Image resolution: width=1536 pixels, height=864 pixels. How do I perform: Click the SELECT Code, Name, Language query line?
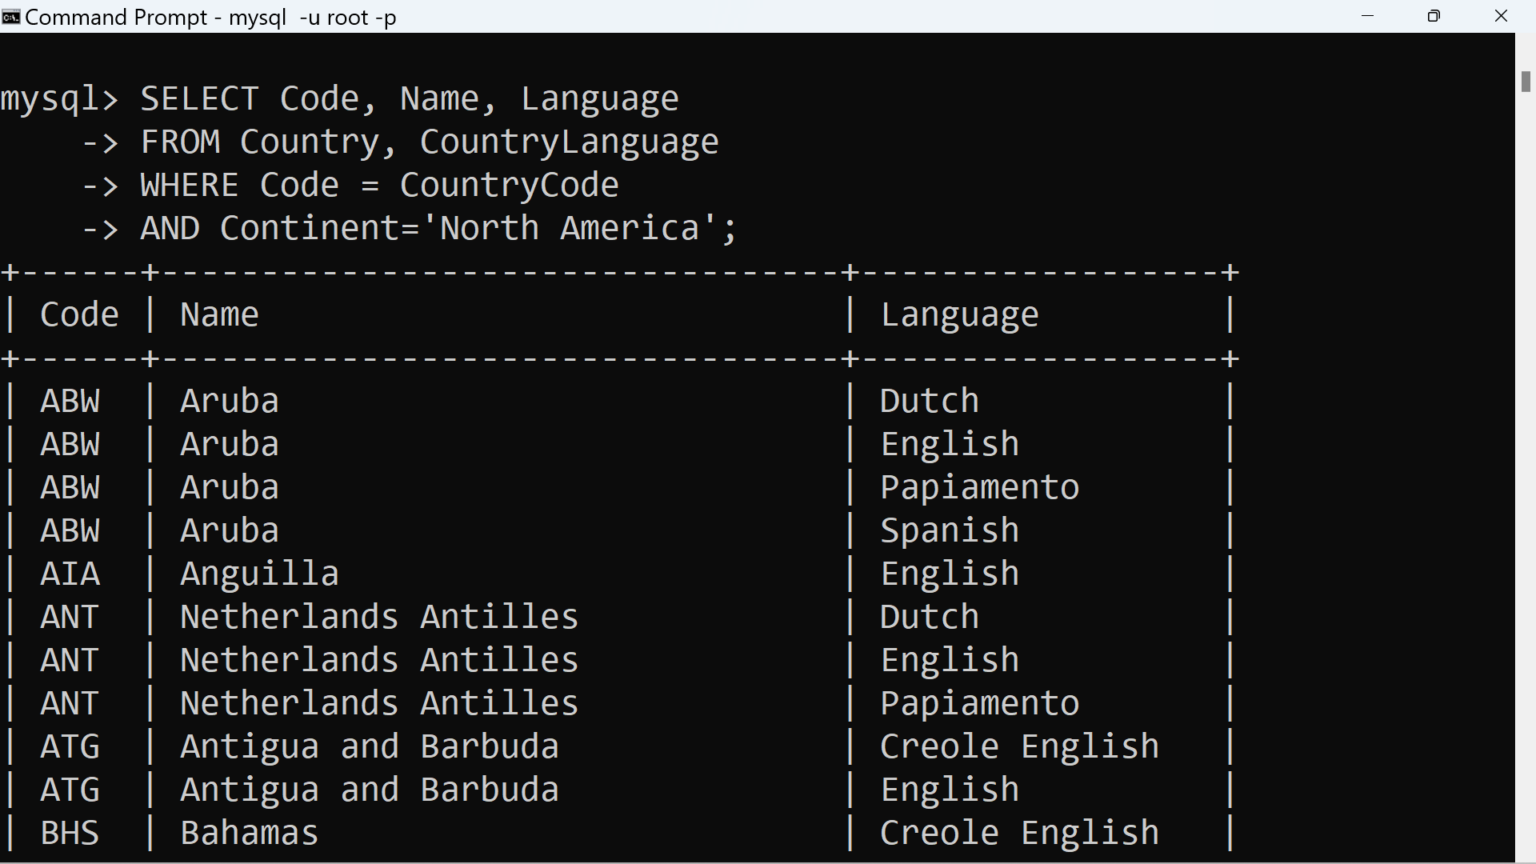point(410,97)
